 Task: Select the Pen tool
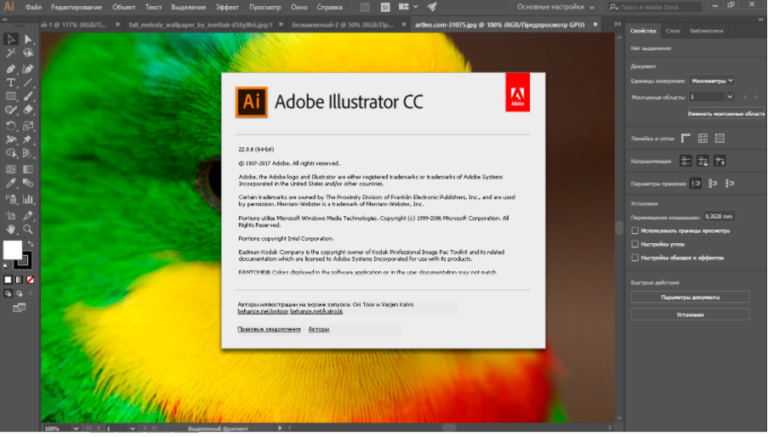coord(10,69)
